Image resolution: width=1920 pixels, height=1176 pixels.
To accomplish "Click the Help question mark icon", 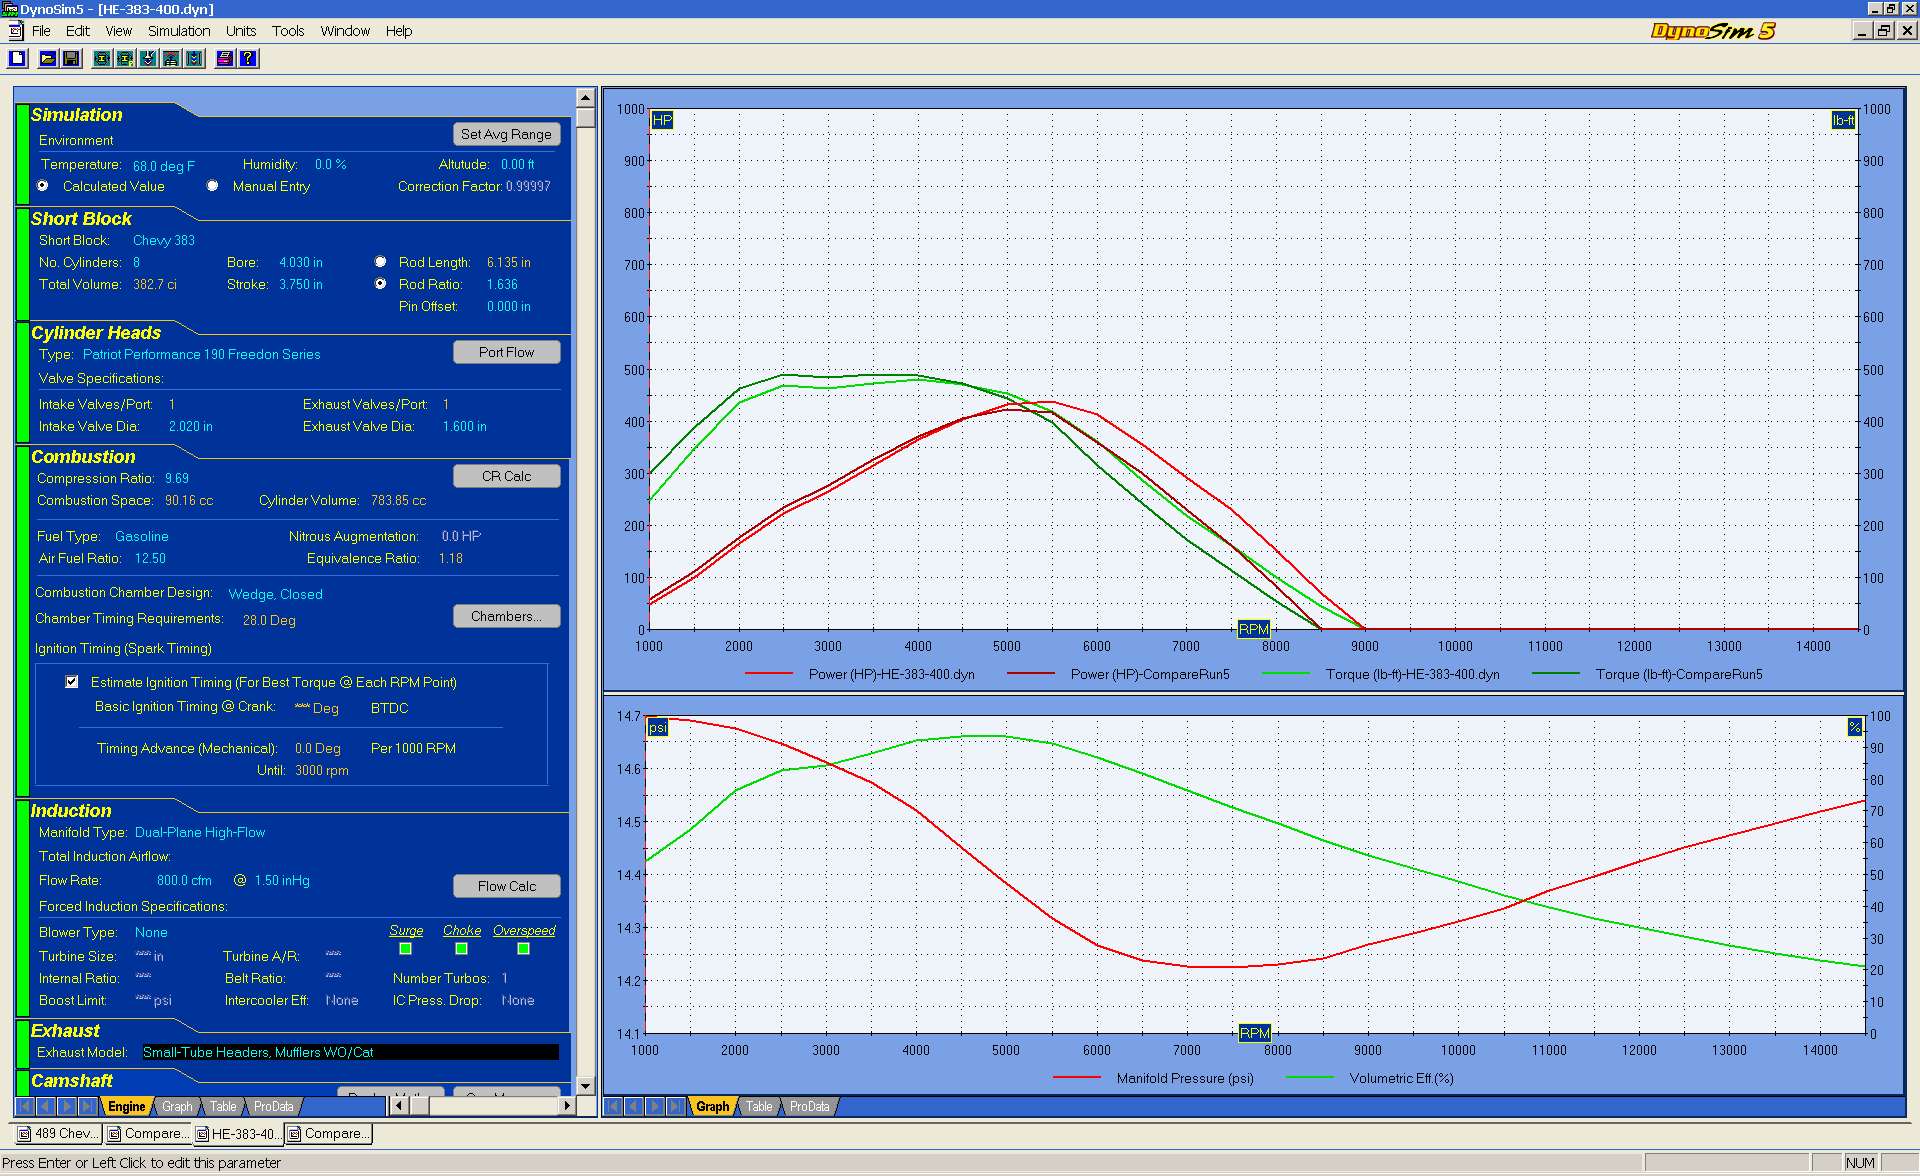I will tap(248, 59).
